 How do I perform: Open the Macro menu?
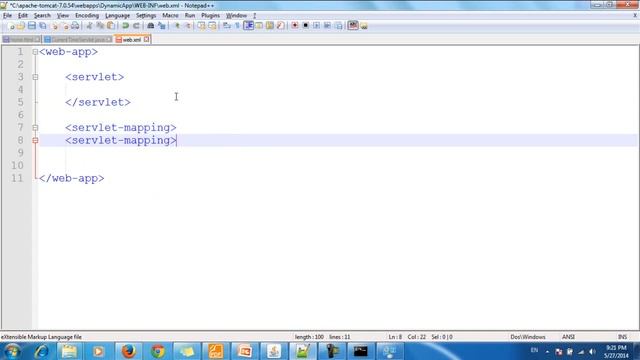pyautogui.click(x=171, y=16)
